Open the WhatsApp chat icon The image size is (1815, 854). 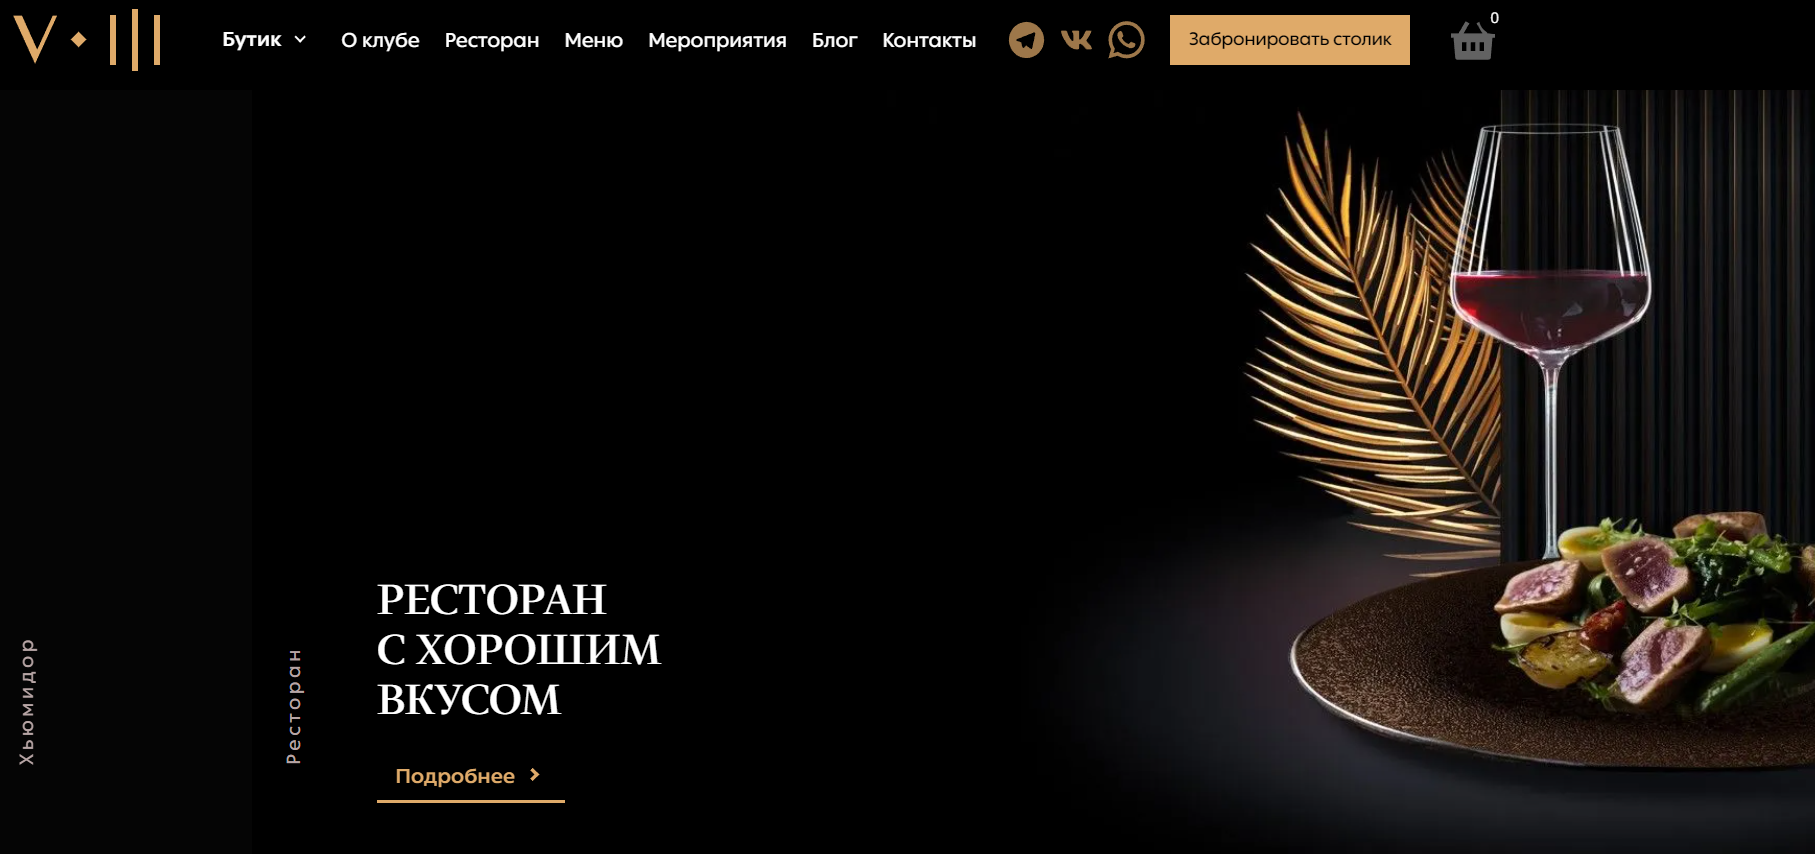1126,40
